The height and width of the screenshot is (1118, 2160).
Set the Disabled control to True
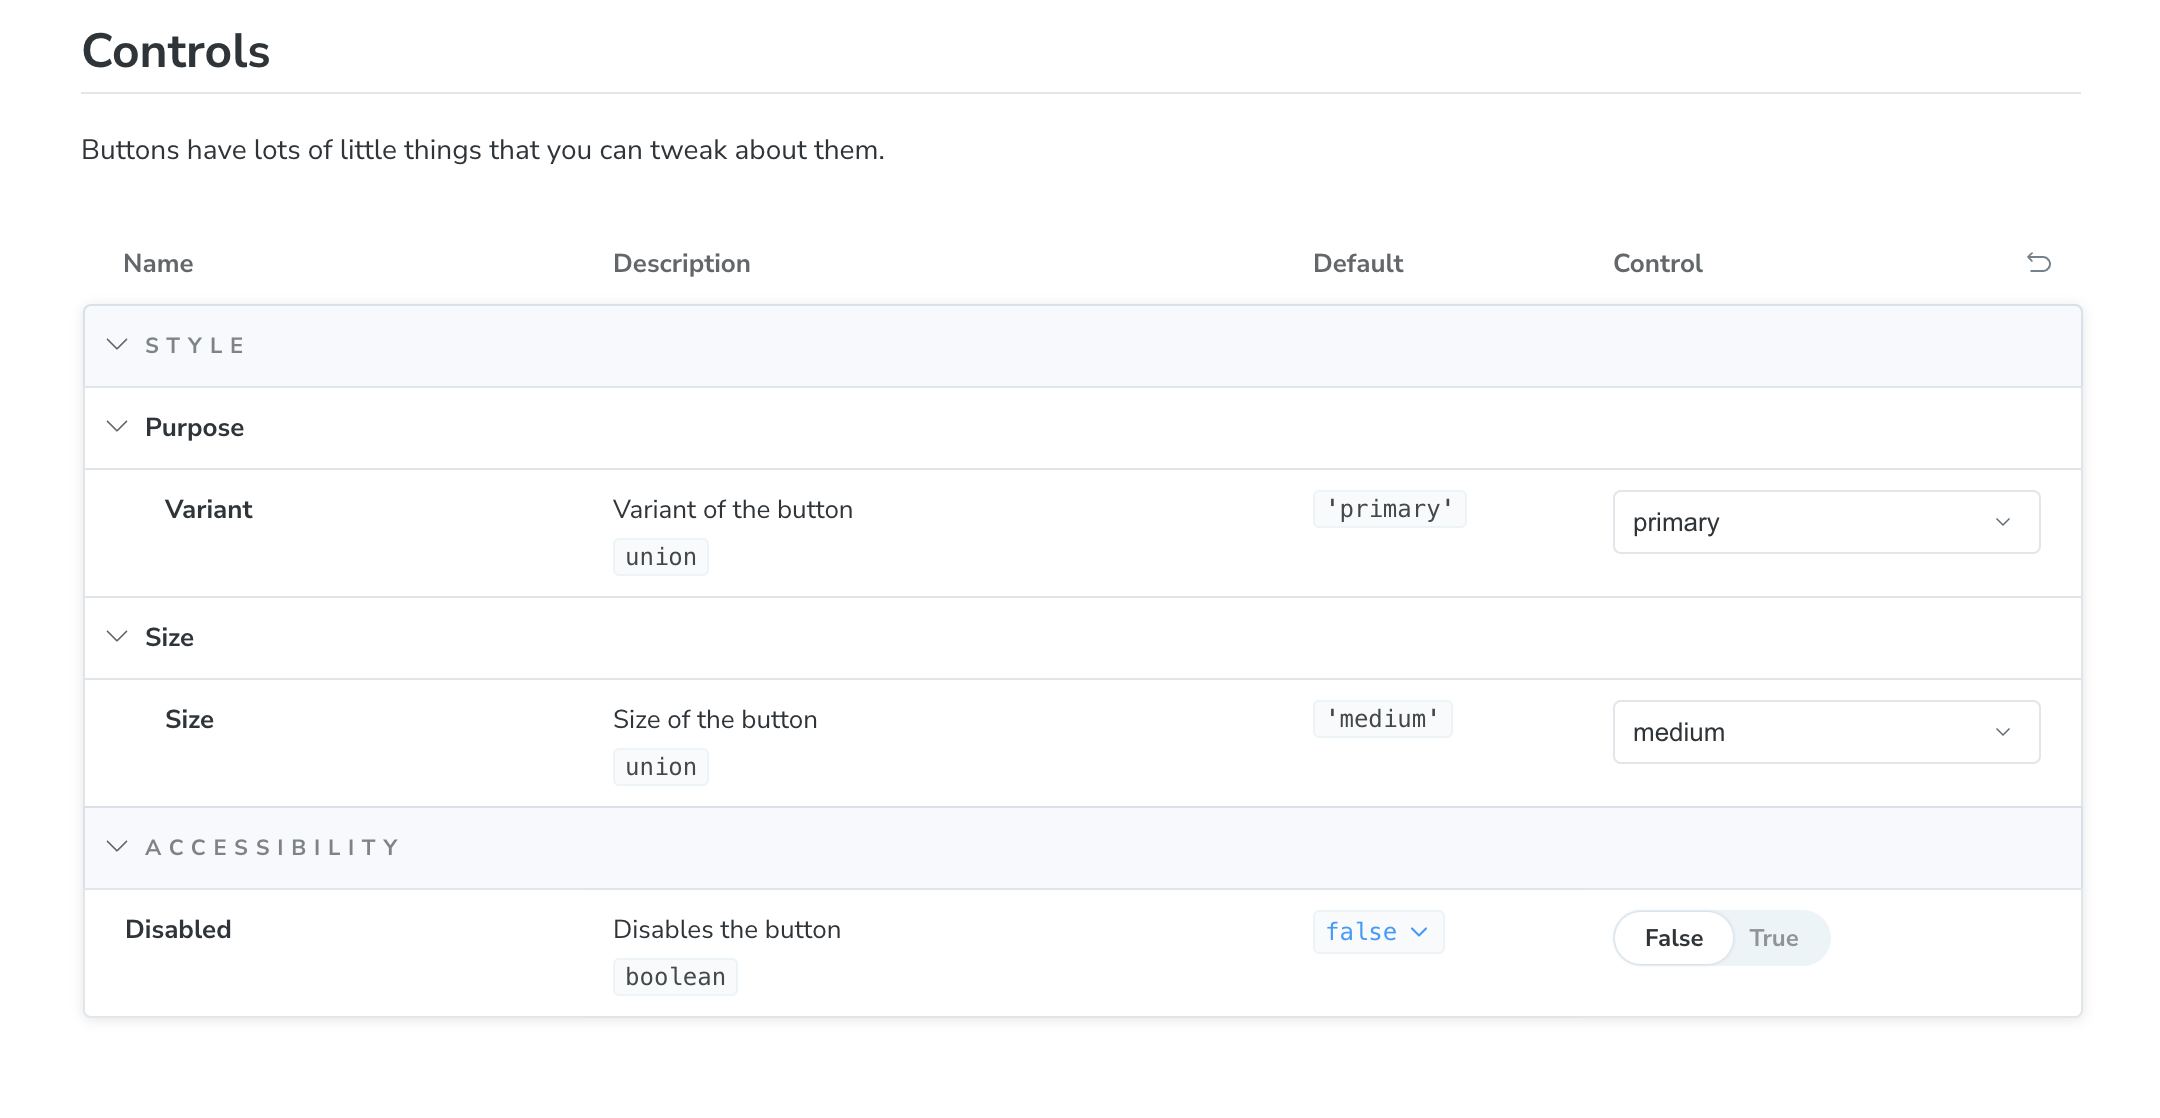point(1773,938)
